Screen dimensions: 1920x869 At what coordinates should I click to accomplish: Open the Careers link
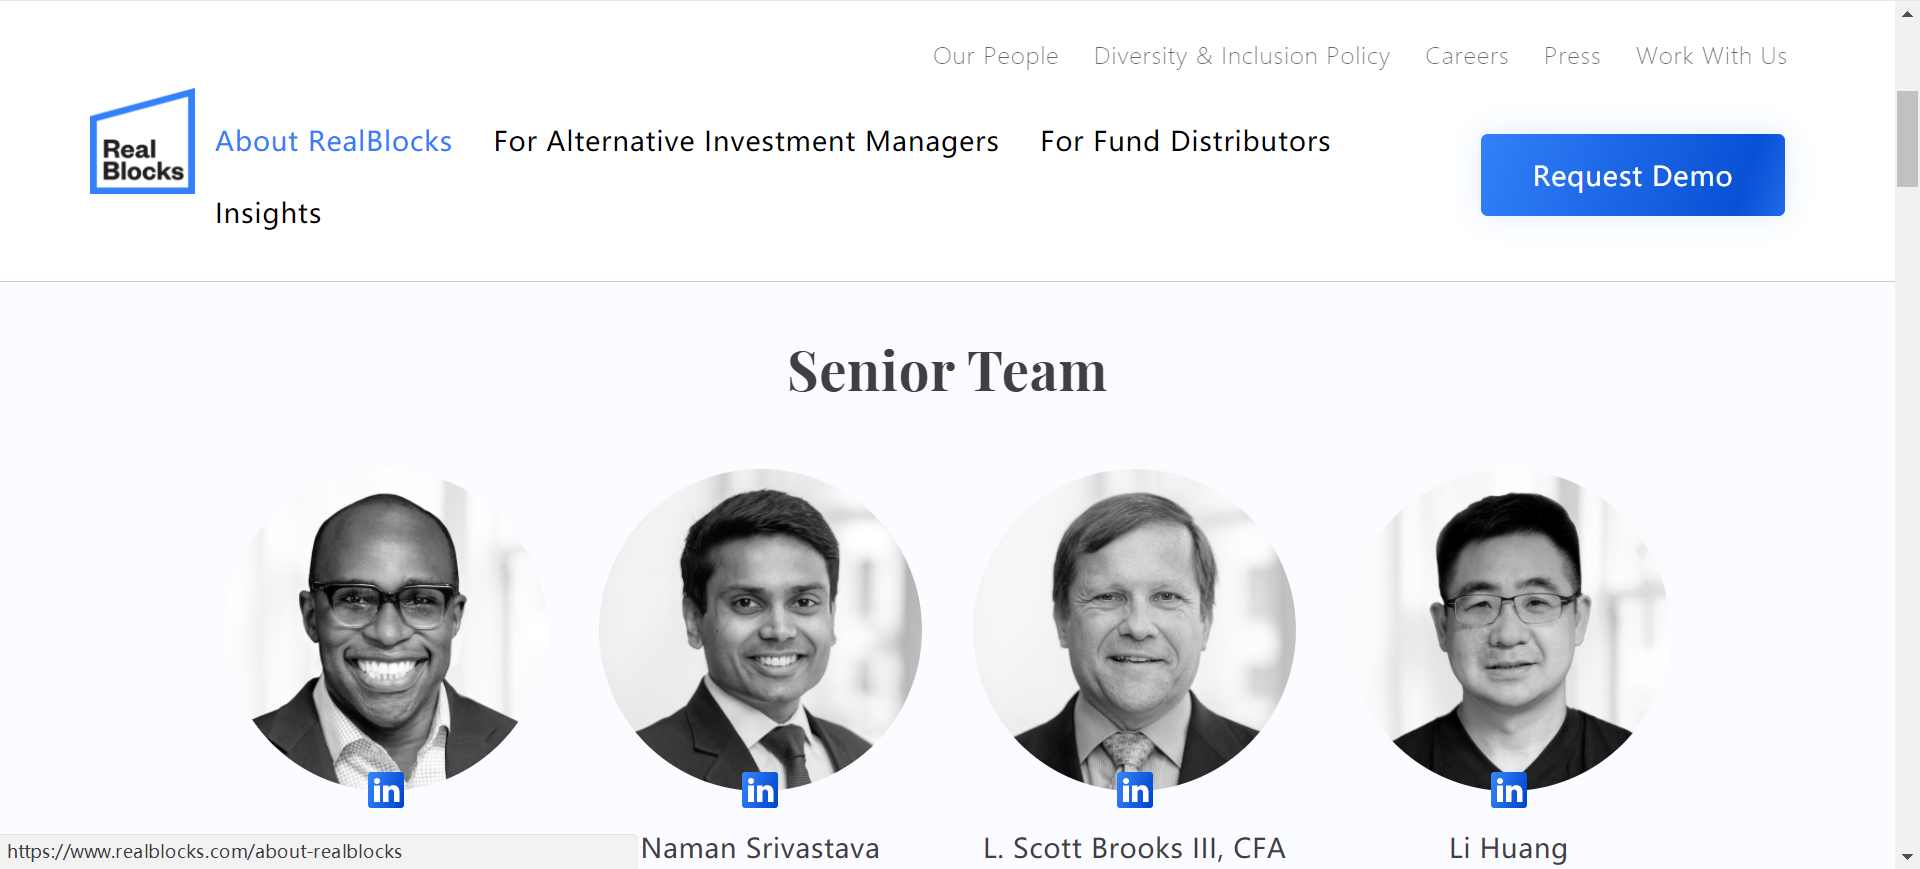pos(1466,56)
